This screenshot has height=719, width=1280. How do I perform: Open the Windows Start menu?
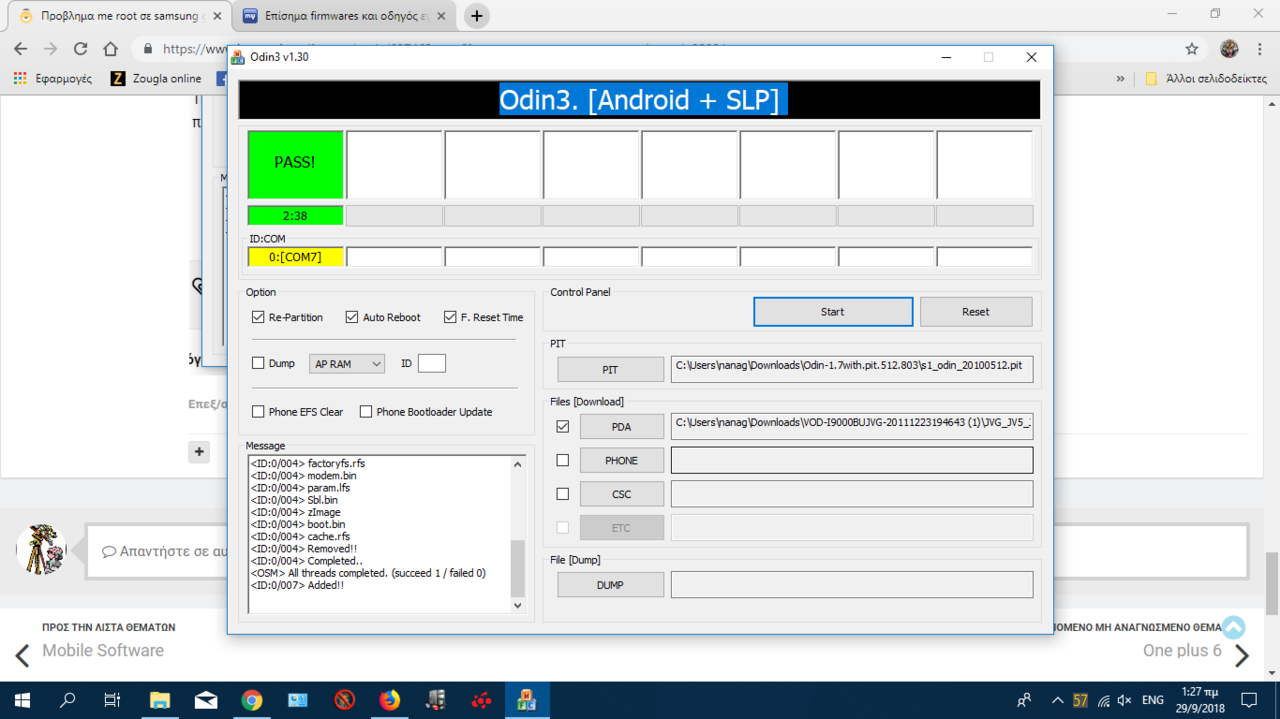pyautogui.click(x=22, y=700)
